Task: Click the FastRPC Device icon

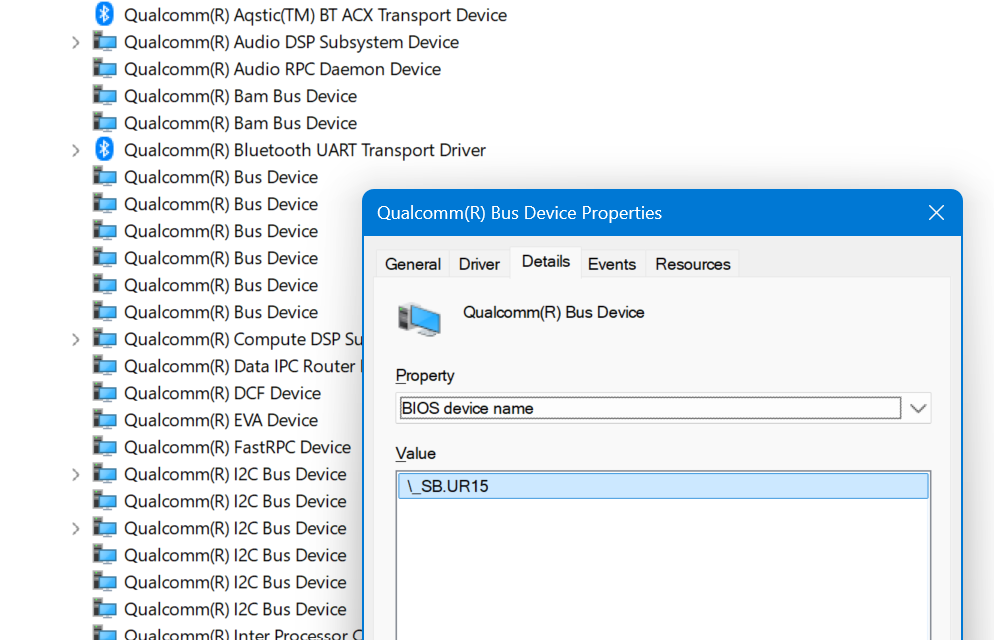Action: pos(105,447)
